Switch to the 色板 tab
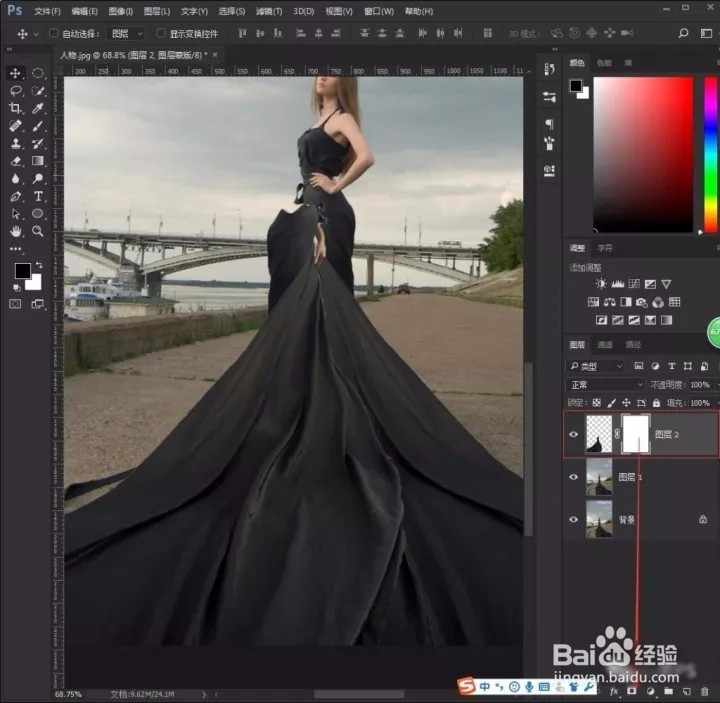 (x=604, y=63)
